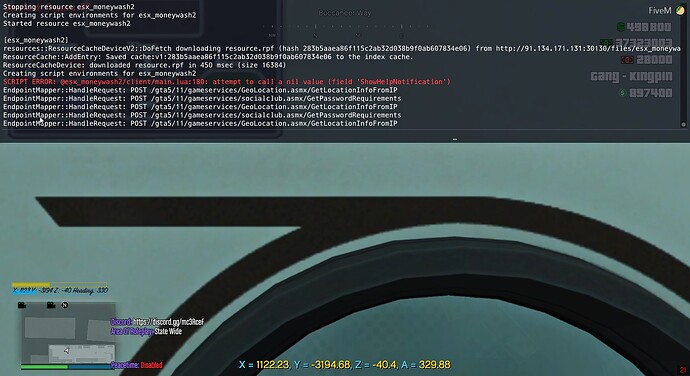Click the green health bar below minimap
This screenshot has height=376, width=690.
(44, 366)
